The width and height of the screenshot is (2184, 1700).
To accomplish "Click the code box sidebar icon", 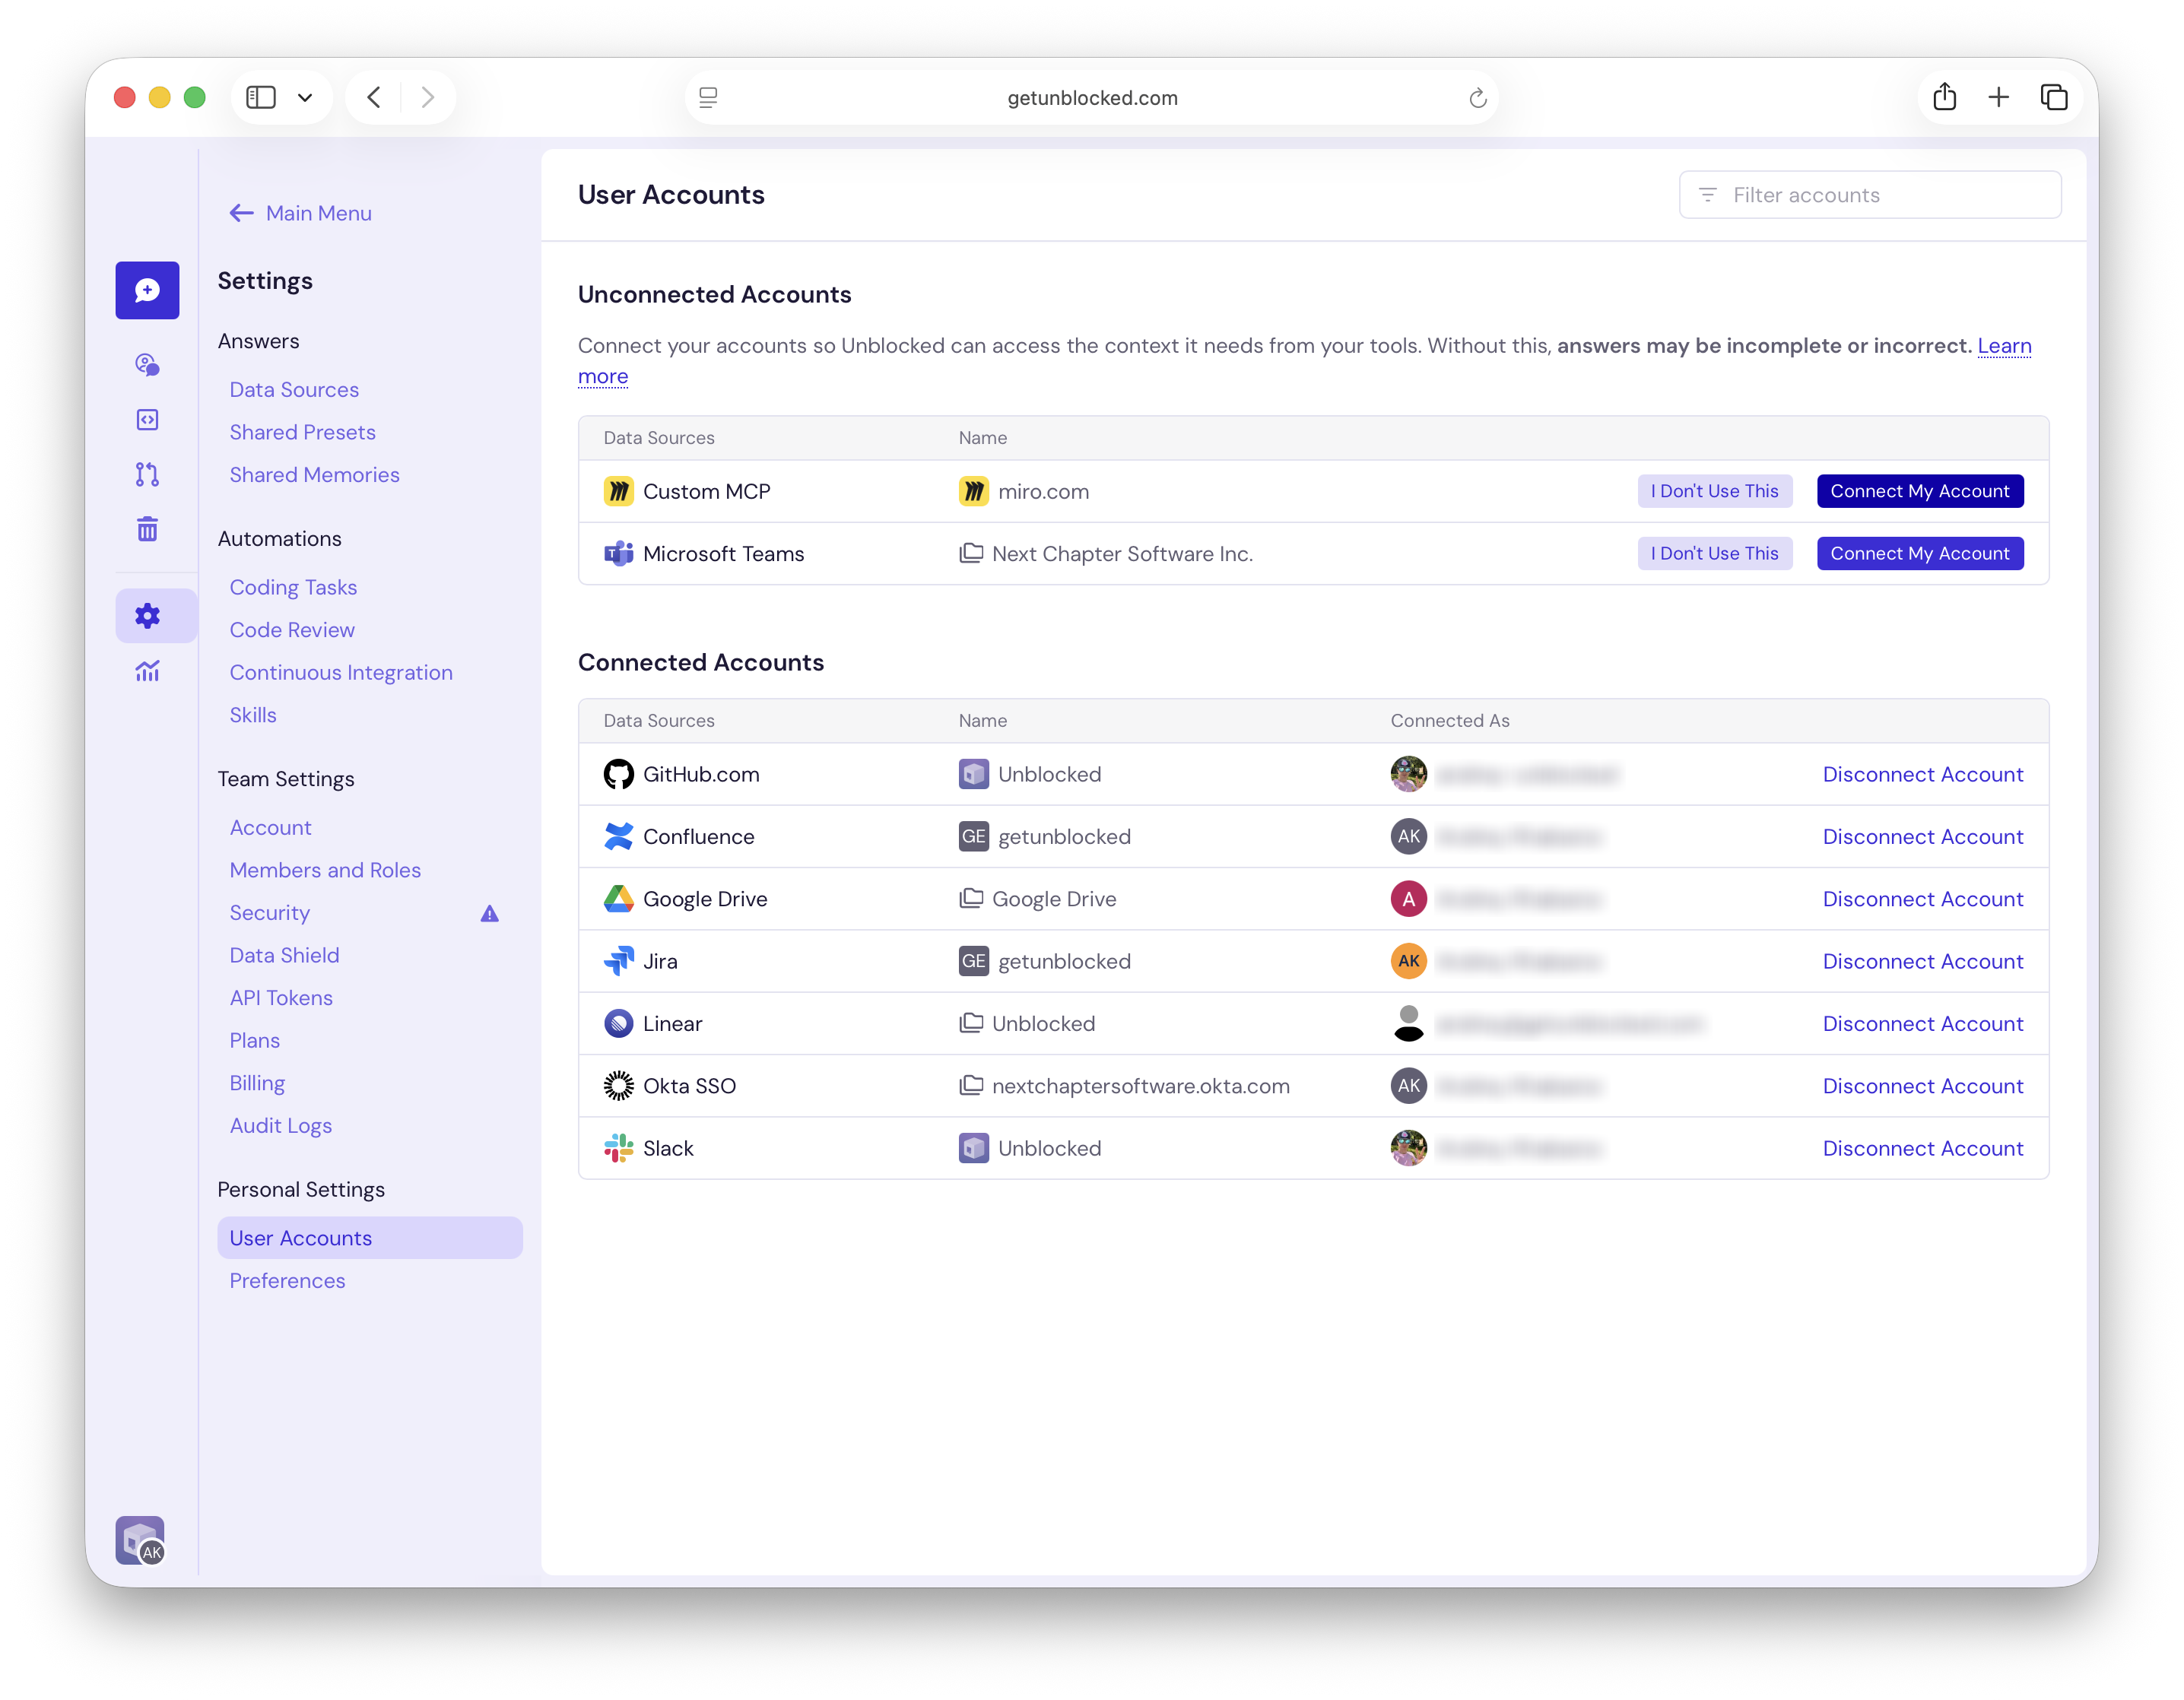I will click(x=147, y=419).
